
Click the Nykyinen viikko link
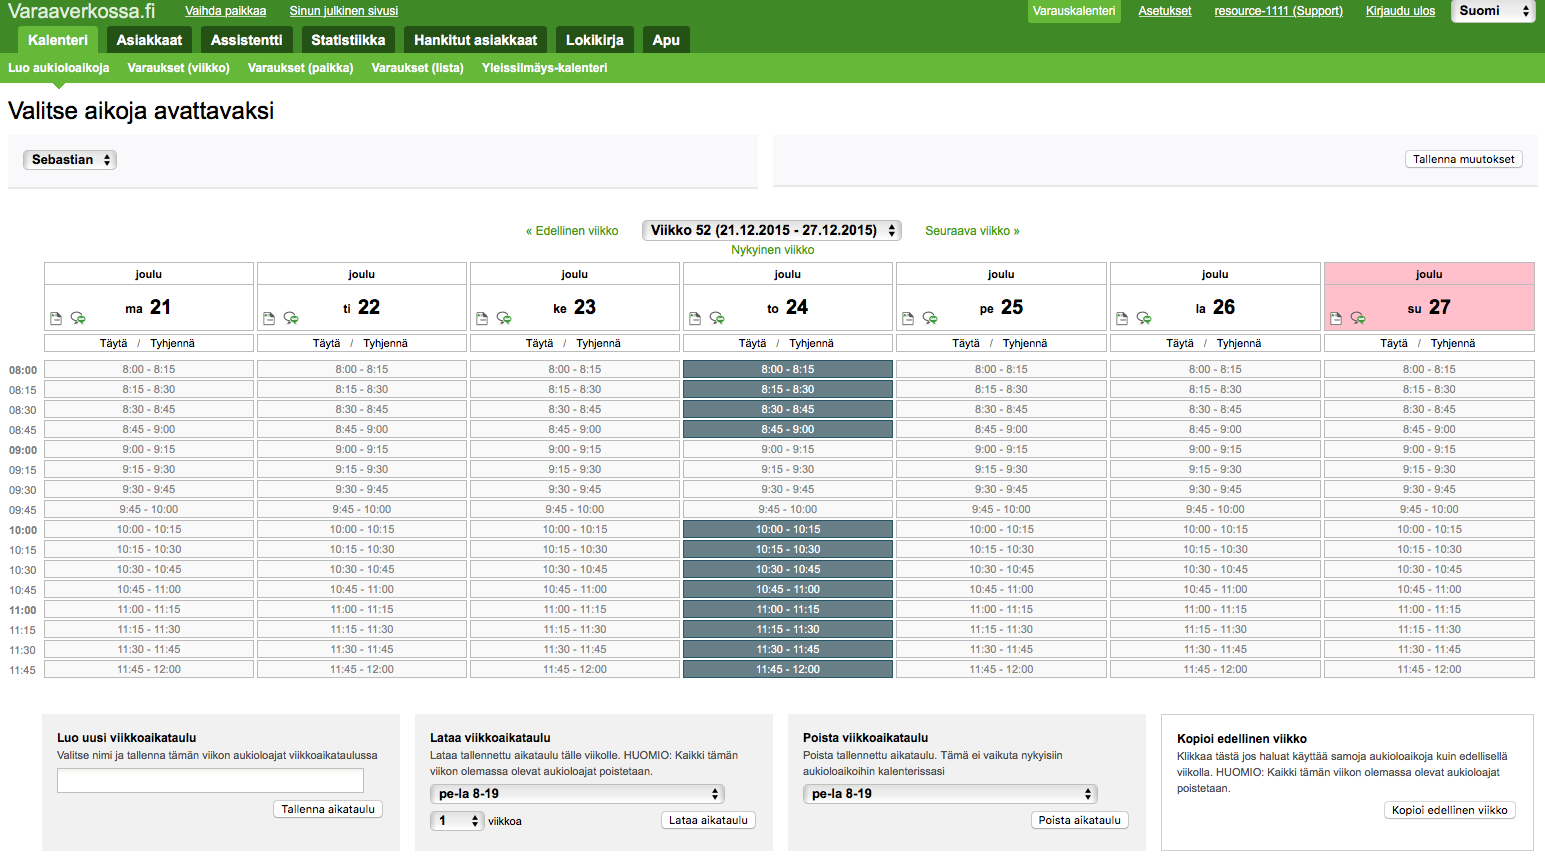point(773,250)
